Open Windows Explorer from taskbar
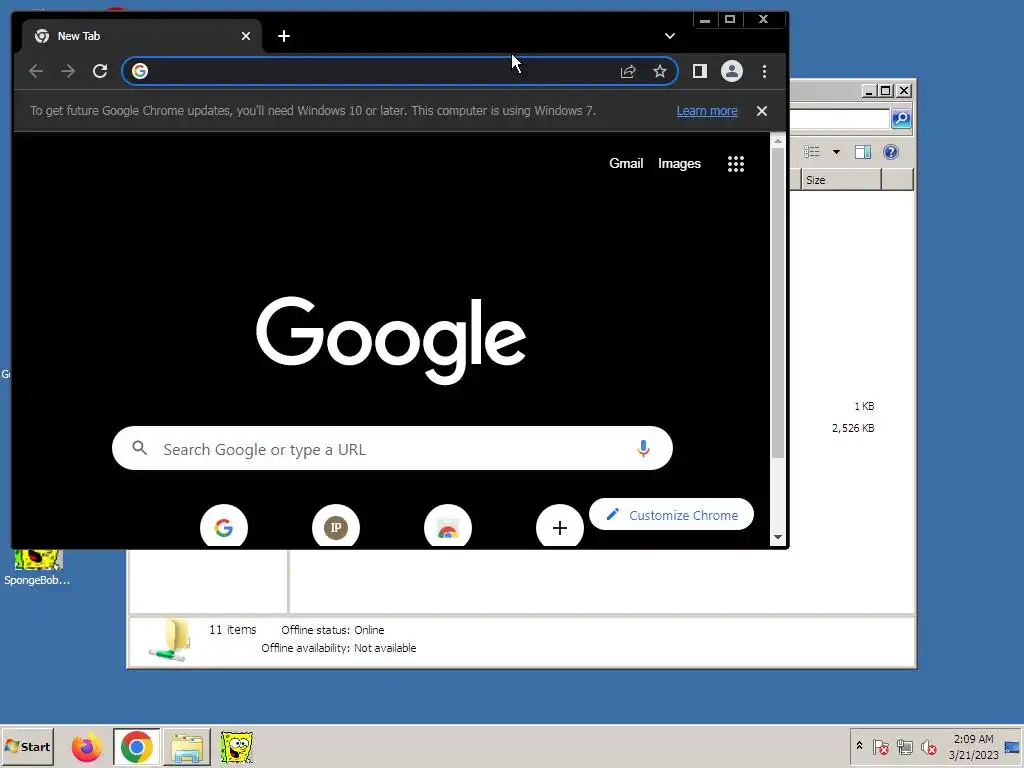The width and height of the screenshot is (1024, 768). click(x=187, y=747)
